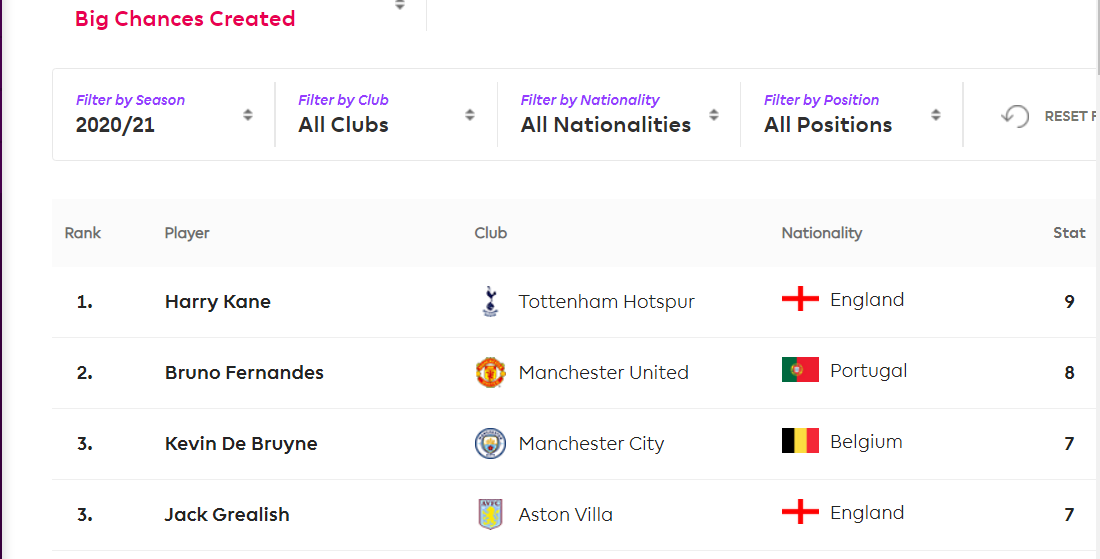The height and width of the screenshot is (559, 1100).
Task: Open Harry Kane's player page
Action: pos(218,302)
